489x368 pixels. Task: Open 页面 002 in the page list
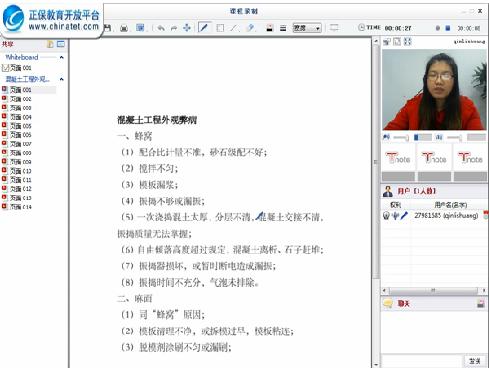pos(20,99)
